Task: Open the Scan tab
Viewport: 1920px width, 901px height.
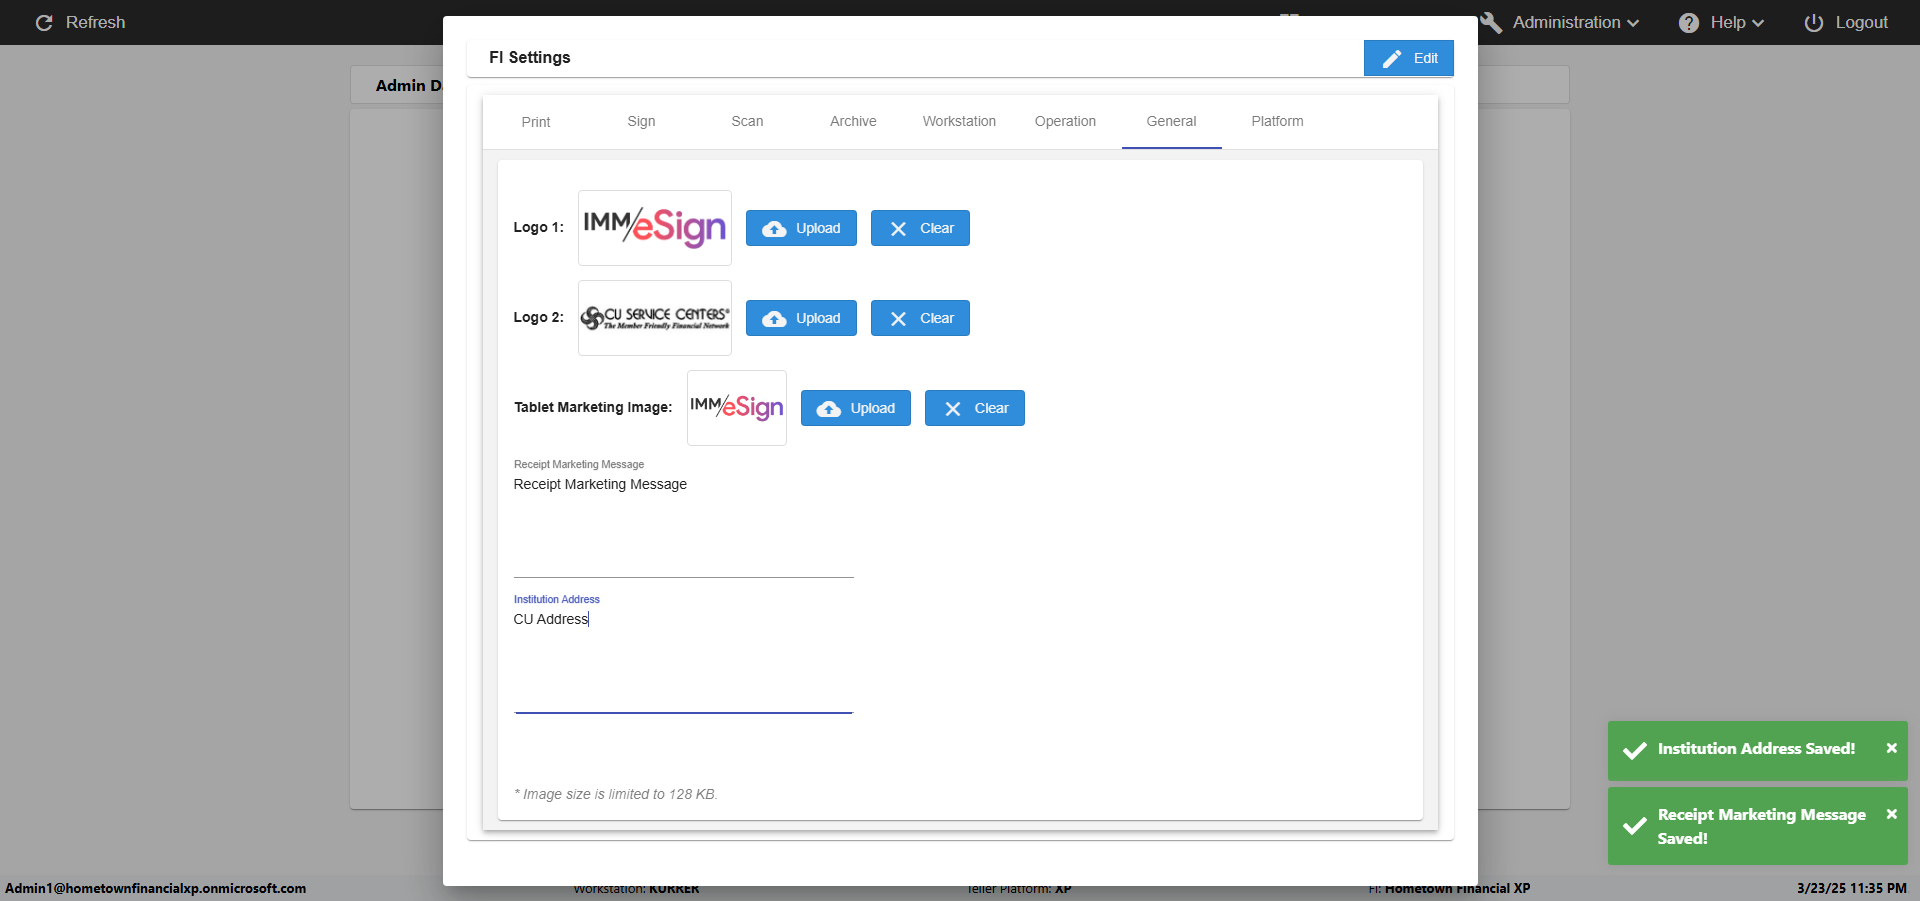Action: [x=748, y=122]
